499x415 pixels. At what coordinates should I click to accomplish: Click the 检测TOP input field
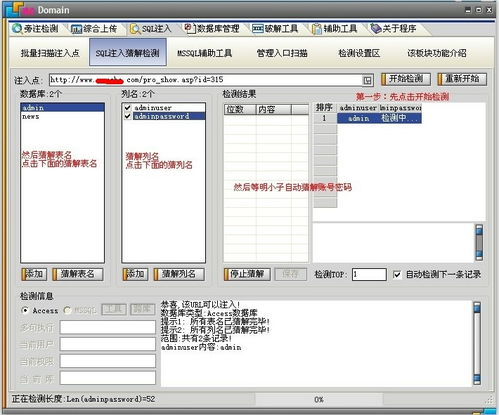click(x=369, y=275)
